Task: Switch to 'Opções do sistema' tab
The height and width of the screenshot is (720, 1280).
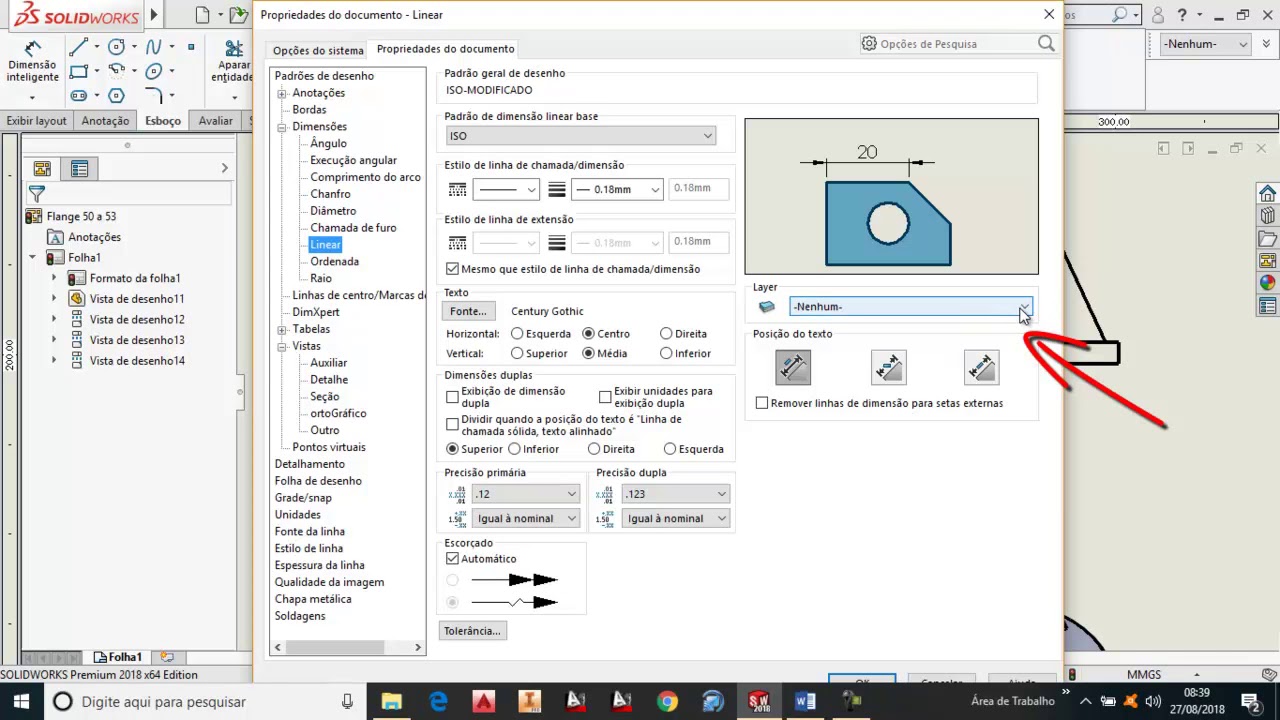Action: [318, 50]
